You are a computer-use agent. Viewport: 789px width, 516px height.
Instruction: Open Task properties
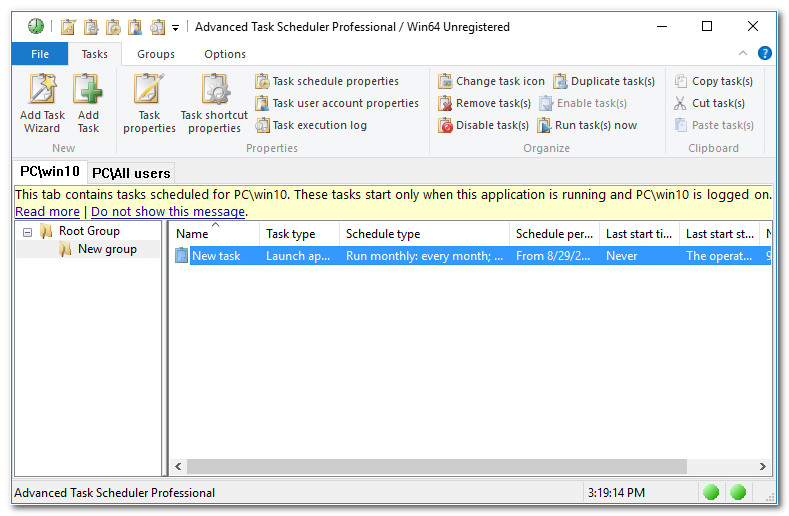tap(149, 104)
